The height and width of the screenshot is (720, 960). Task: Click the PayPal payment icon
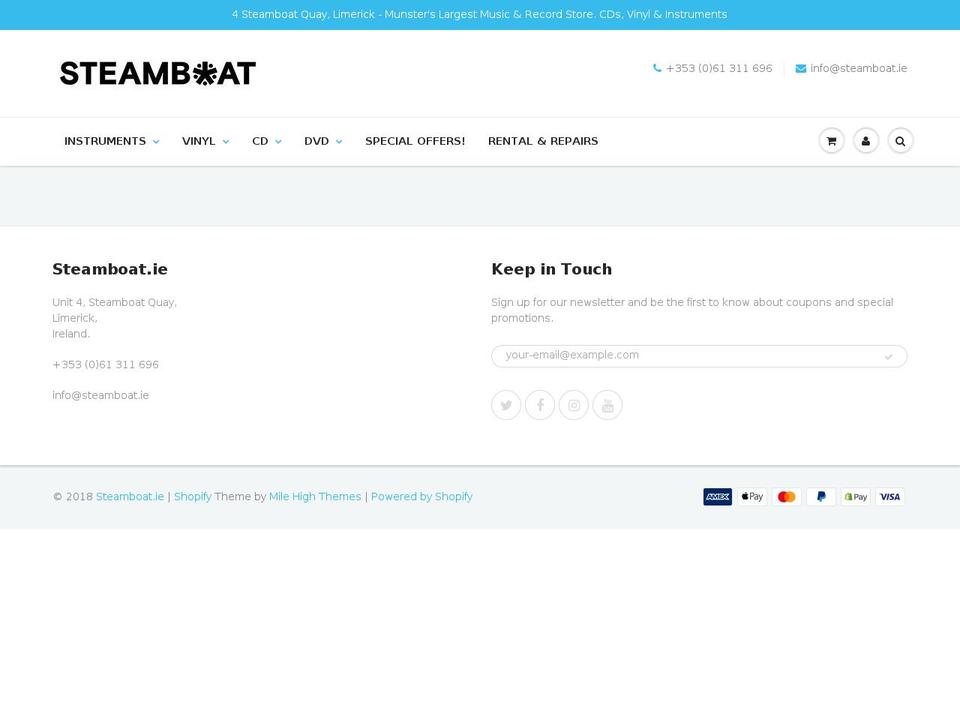tap(821, 497)
